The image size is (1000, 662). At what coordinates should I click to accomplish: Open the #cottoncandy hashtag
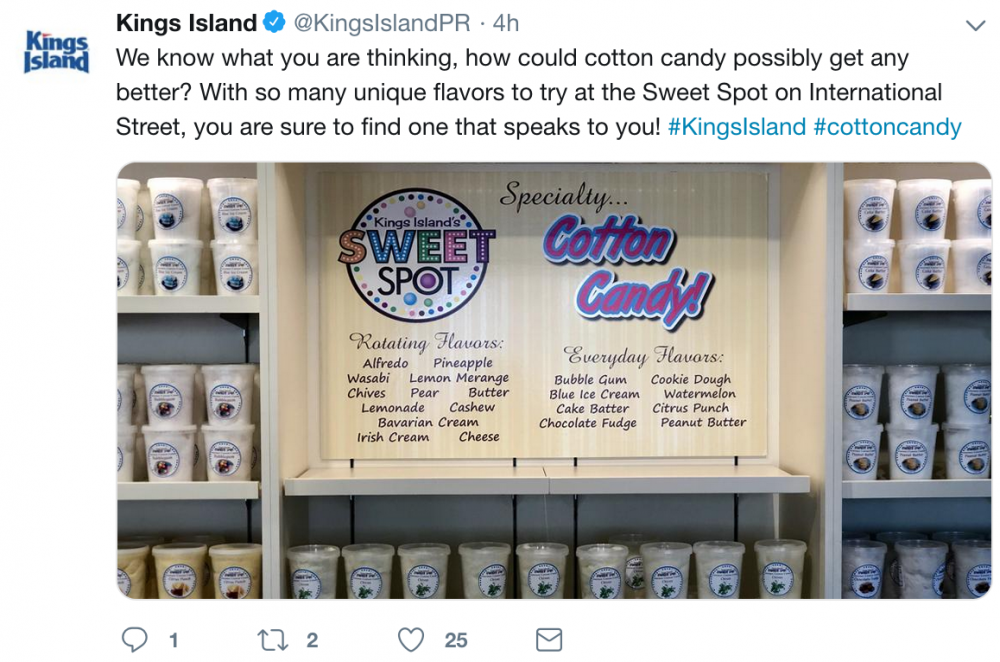tap(887, 127)
